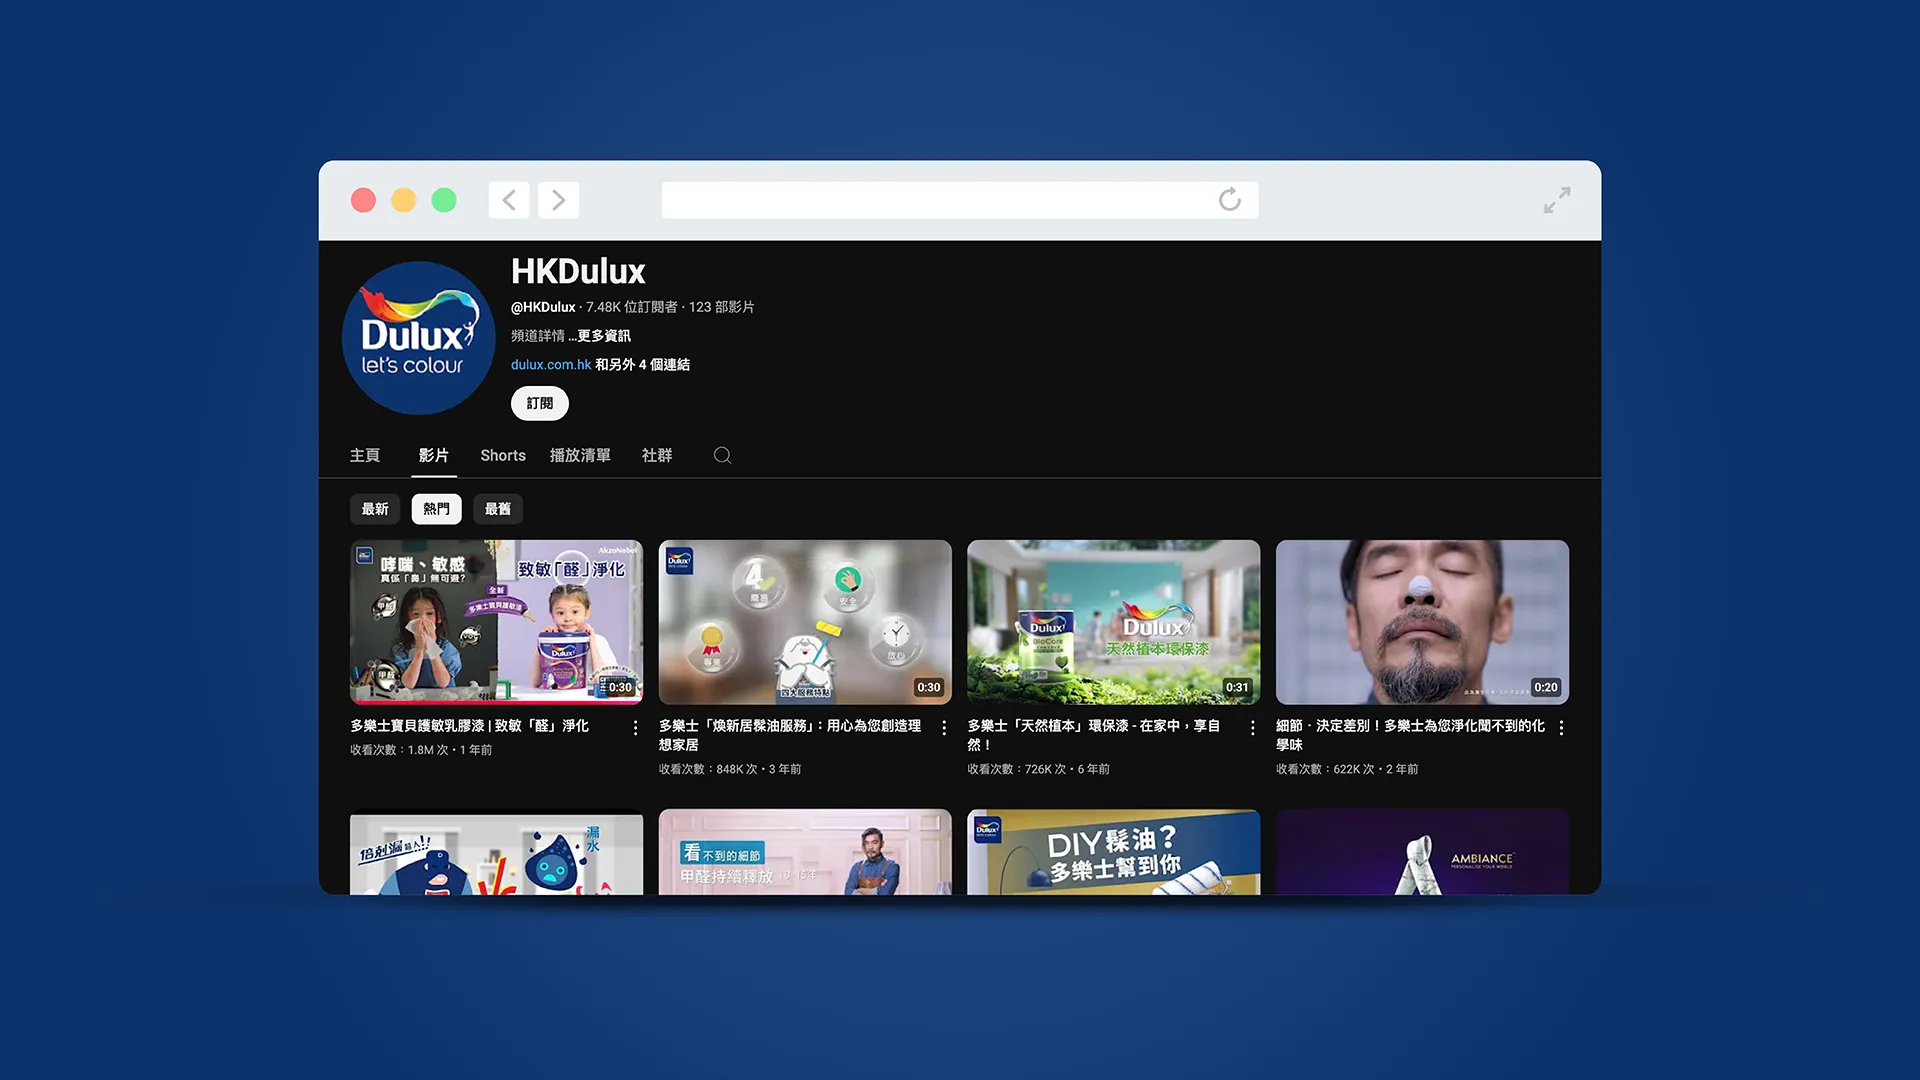Open the man with nose strip video thumbnail
The height and width of the screenshot is (1080, 1920).
1422,622
